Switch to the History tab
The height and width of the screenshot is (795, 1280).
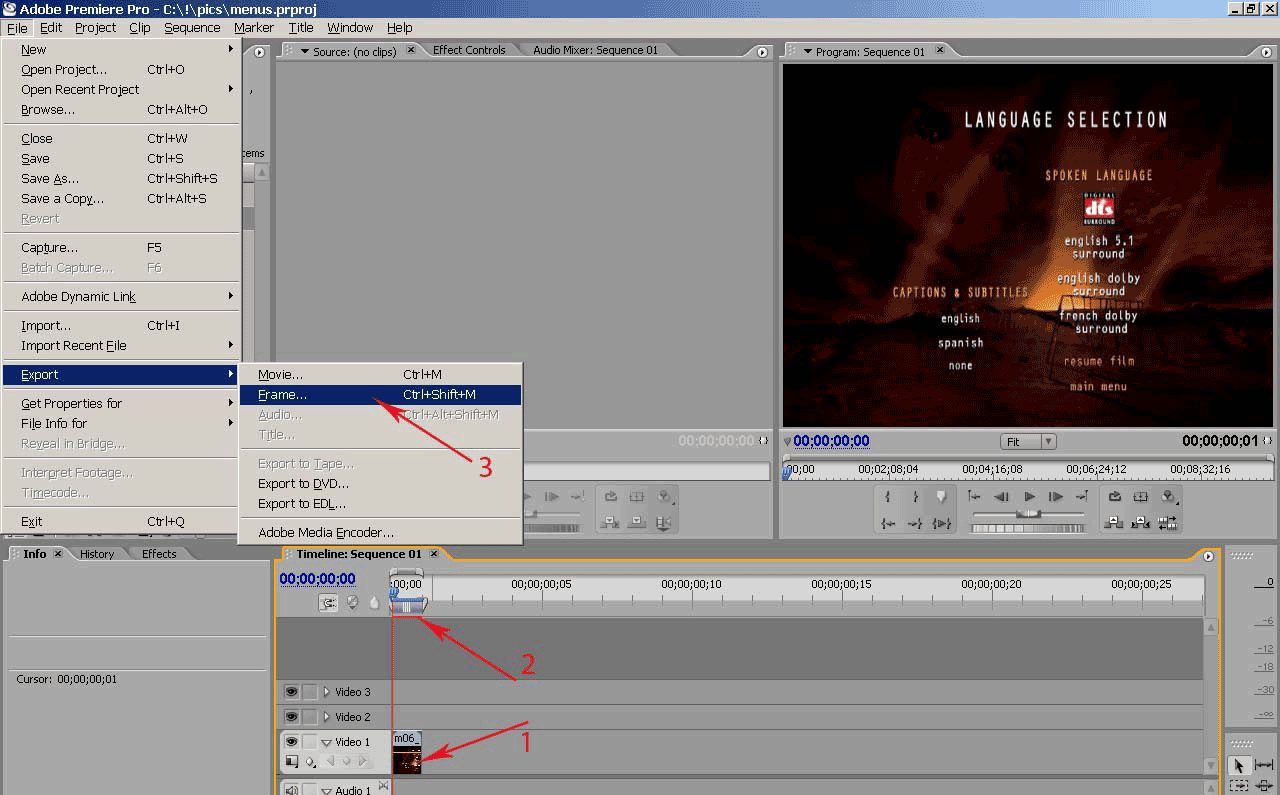tap(97, 554)
